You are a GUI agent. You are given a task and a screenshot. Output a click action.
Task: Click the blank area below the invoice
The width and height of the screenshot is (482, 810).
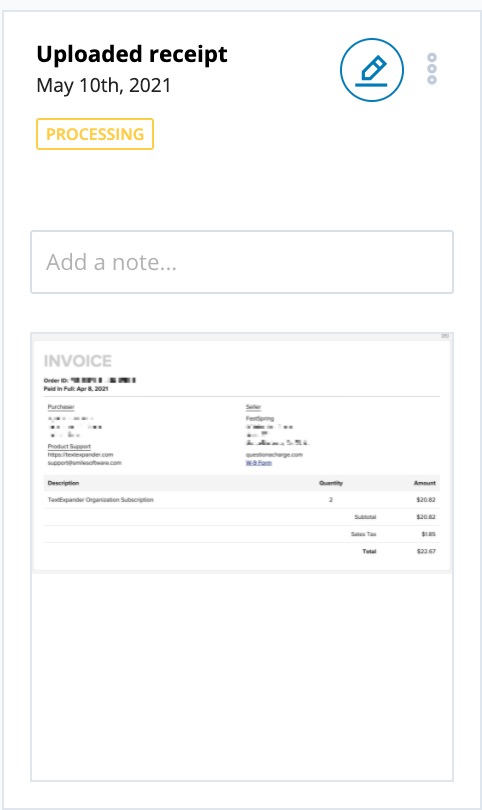[x=242, y=676]
